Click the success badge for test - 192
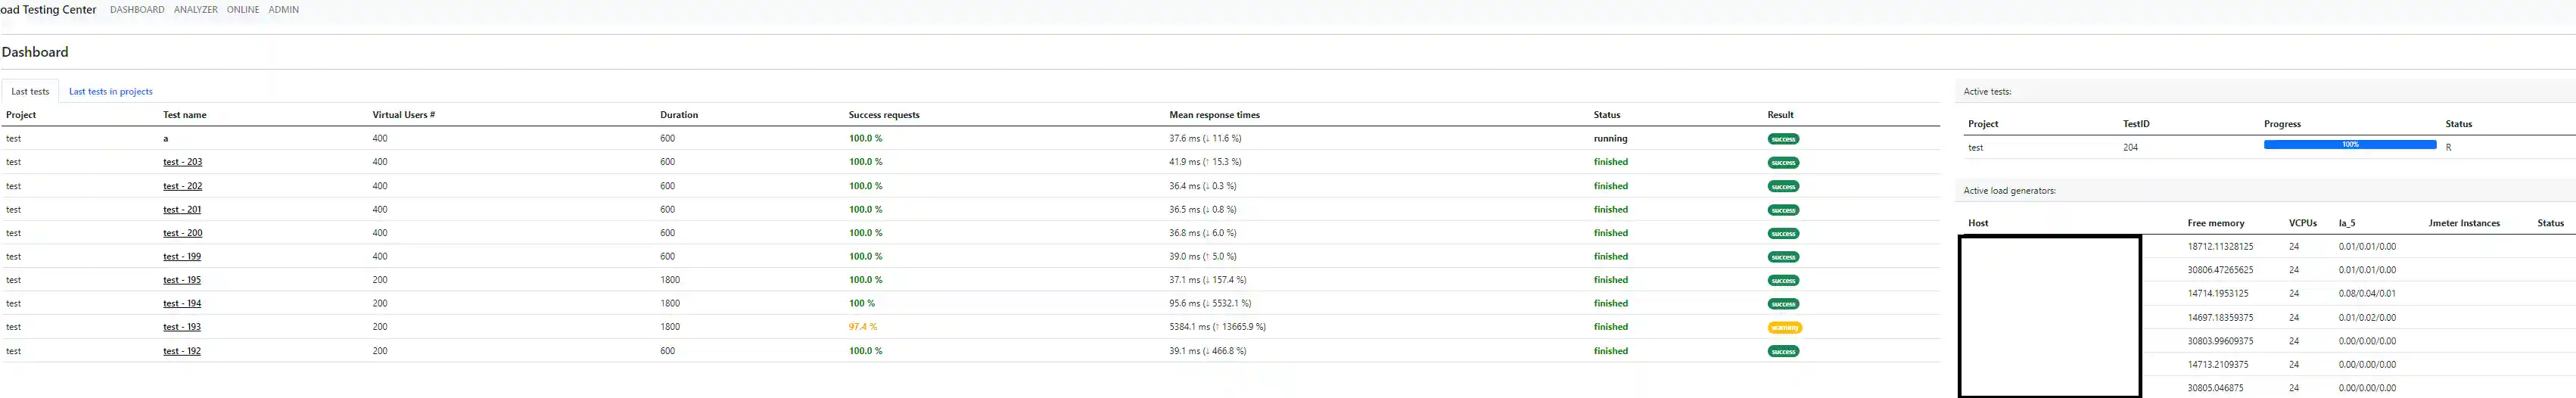Image resolution: width=2576 pixels, height=398 pixels. 1783,352
